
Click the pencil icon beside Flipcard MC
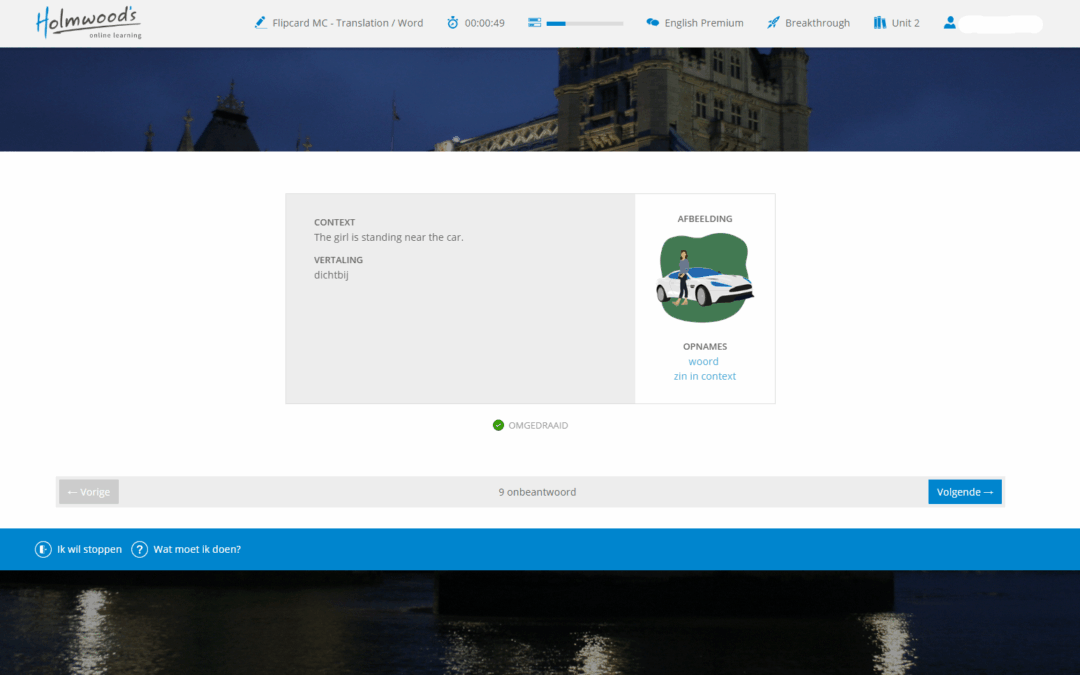(x=260, y=23)
